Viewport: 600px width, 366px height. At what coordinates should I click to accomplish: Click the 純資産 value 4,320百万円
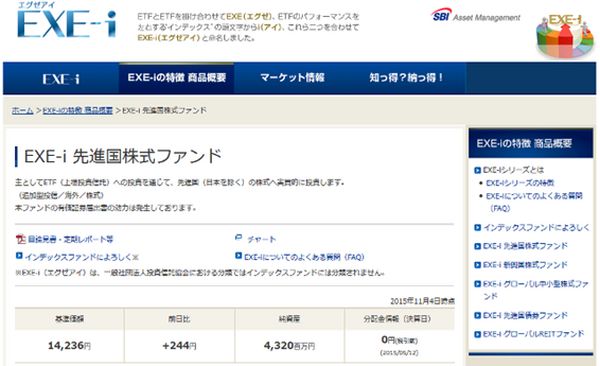tap(289, 346)
